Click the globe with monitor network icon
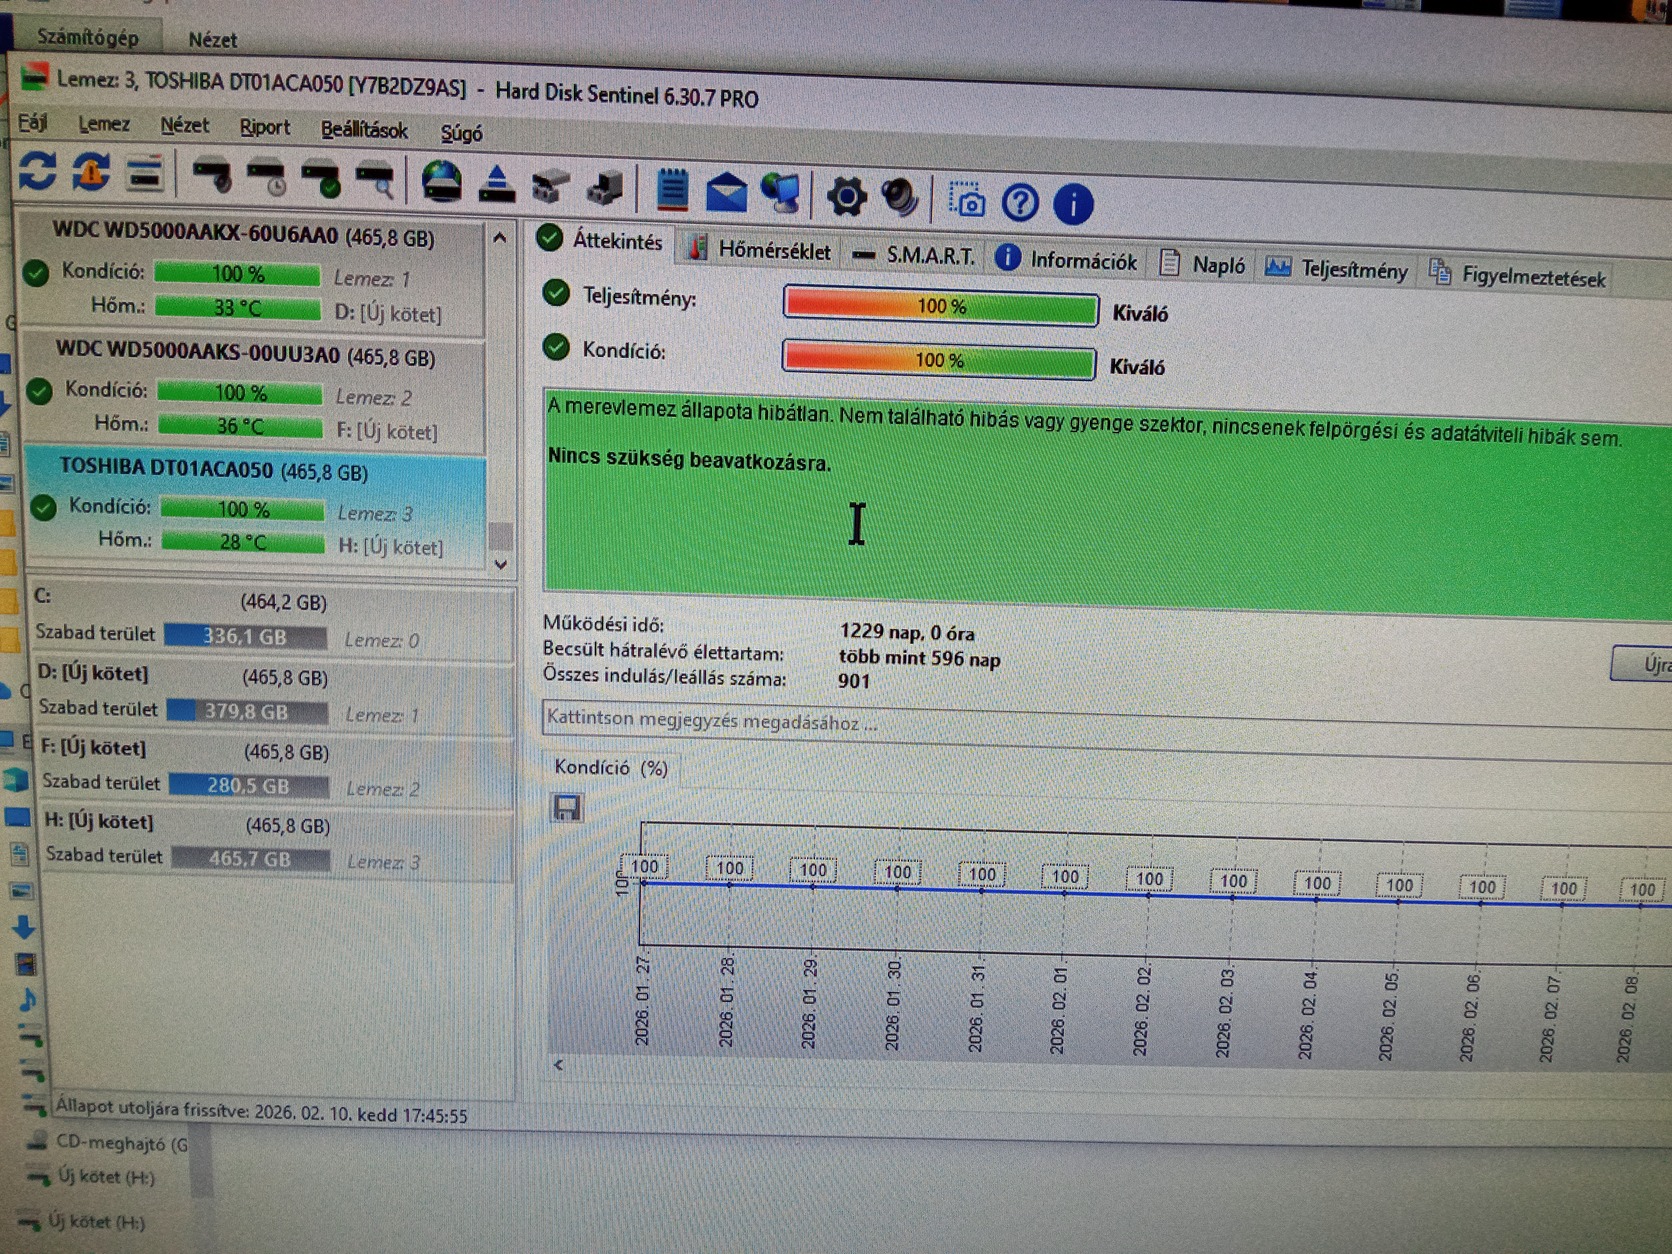The height and width of the screenshot is (1254, 1672). (x=782, y=193)
